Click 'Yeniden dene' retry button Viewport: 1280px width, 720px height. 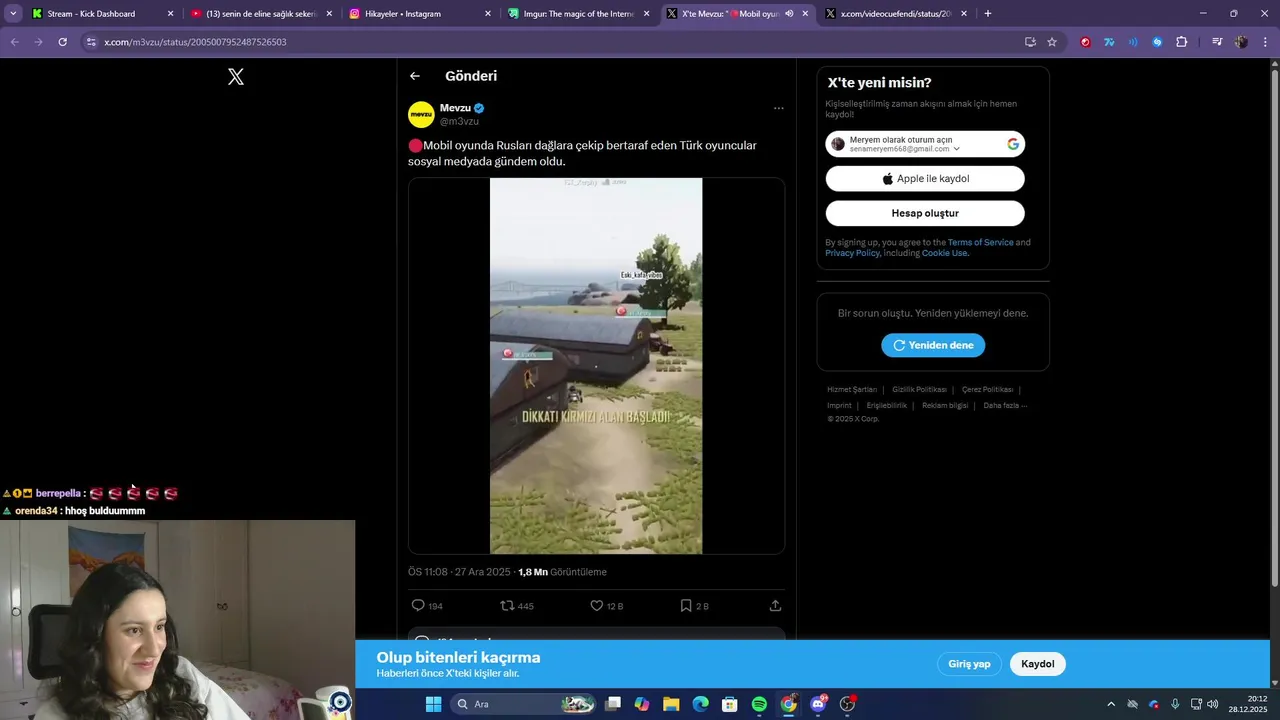coord(933,345)
